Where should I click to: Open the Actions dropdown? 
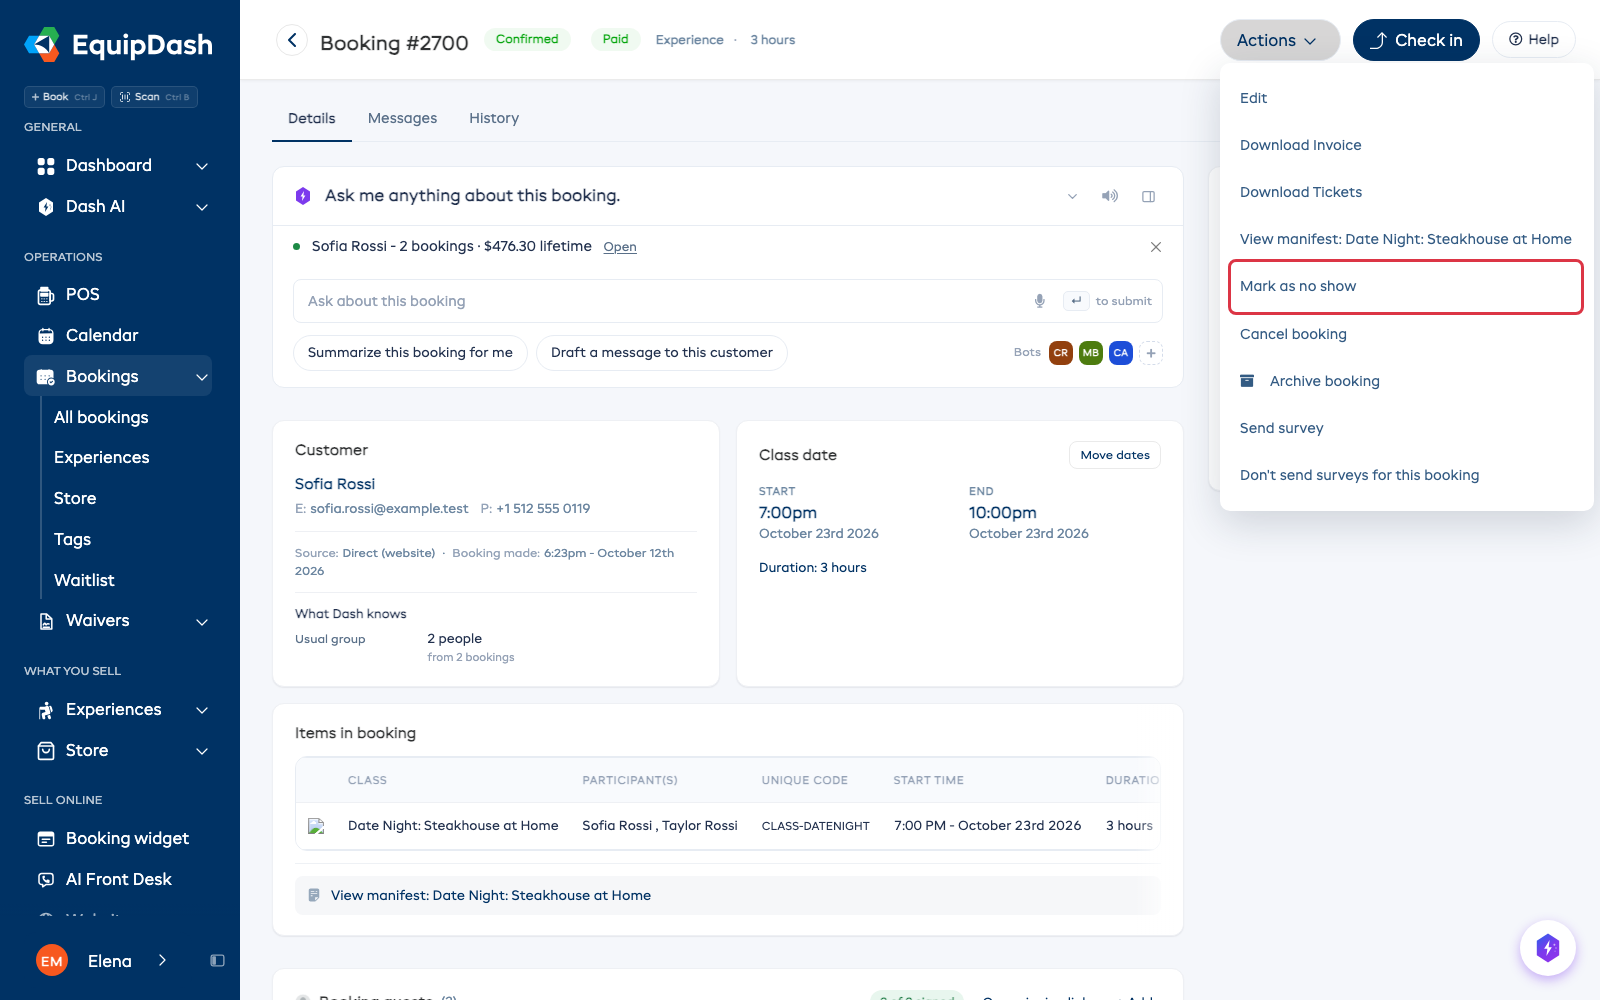pyautogui.click(x=1280, y=40)
